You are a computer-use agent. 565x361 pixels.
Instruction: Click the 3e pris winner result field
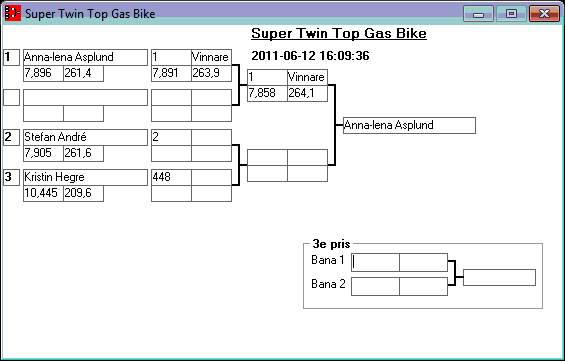(499, 277)
